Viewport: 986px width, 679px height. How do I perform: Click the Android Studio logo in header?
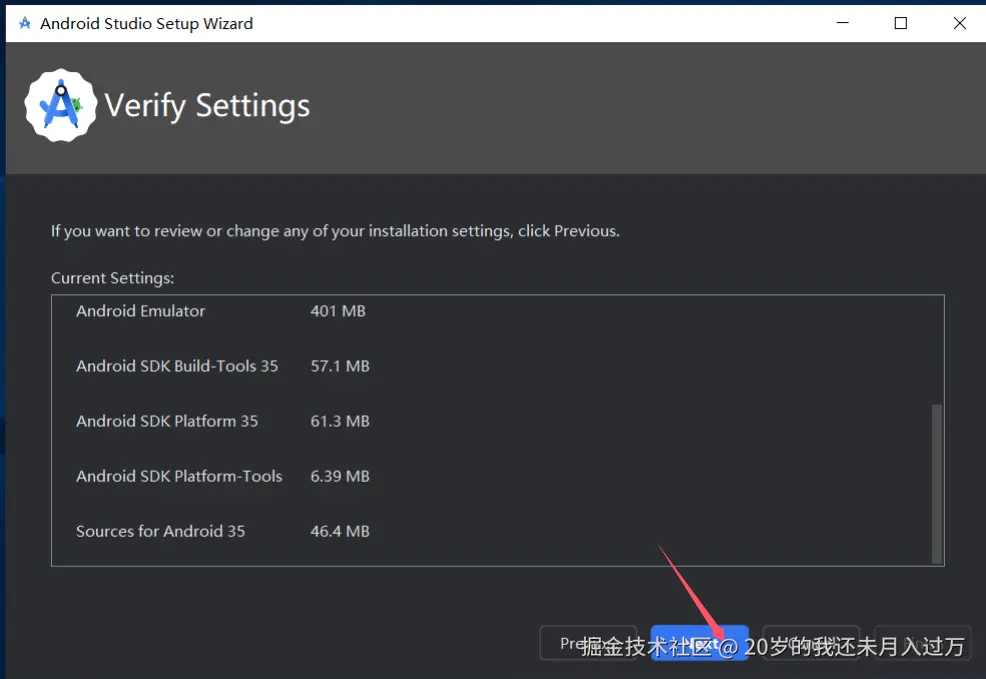pyautogui.click(x=60, y=105)
